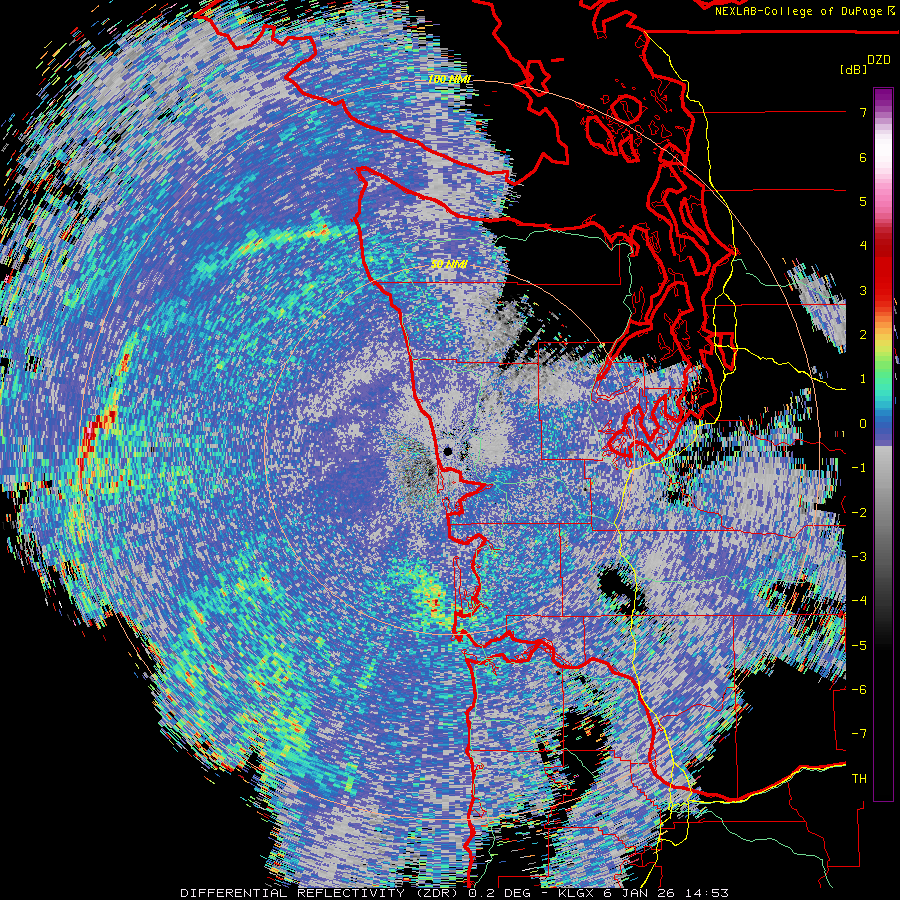Click the 50 NMI range ring label
This screenshot has height=900, width=900.
click(449, 264)
